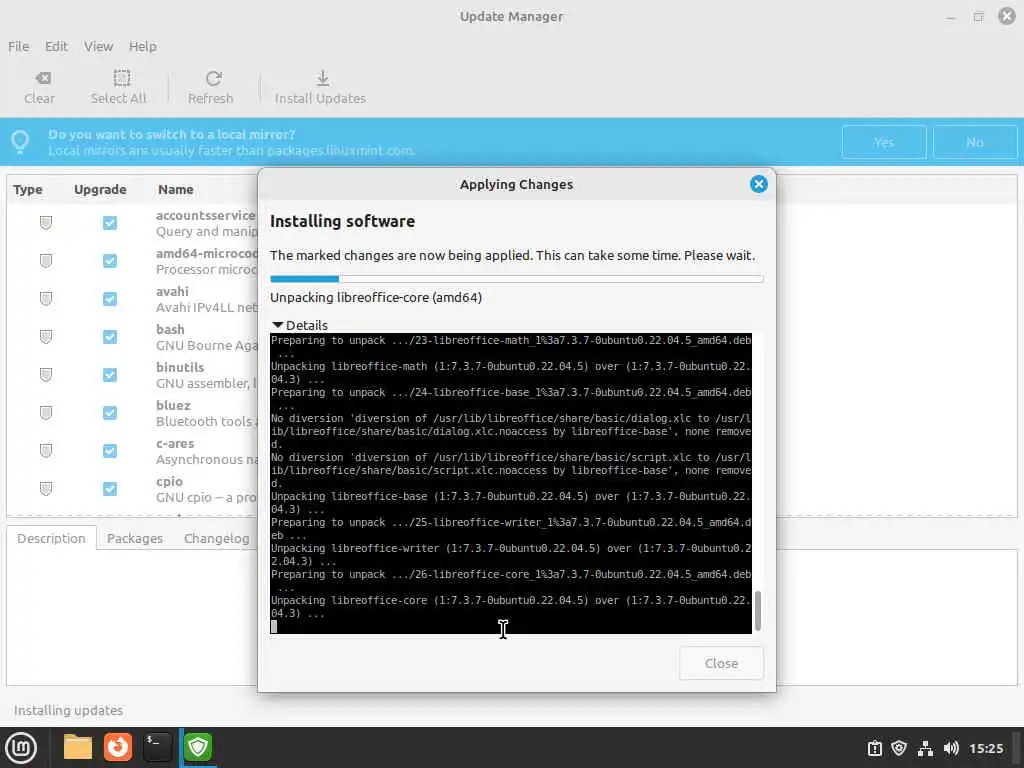The image size is (1024, 768).
Task: Sort by the Name column header
Action: click(x=176, y=189)
